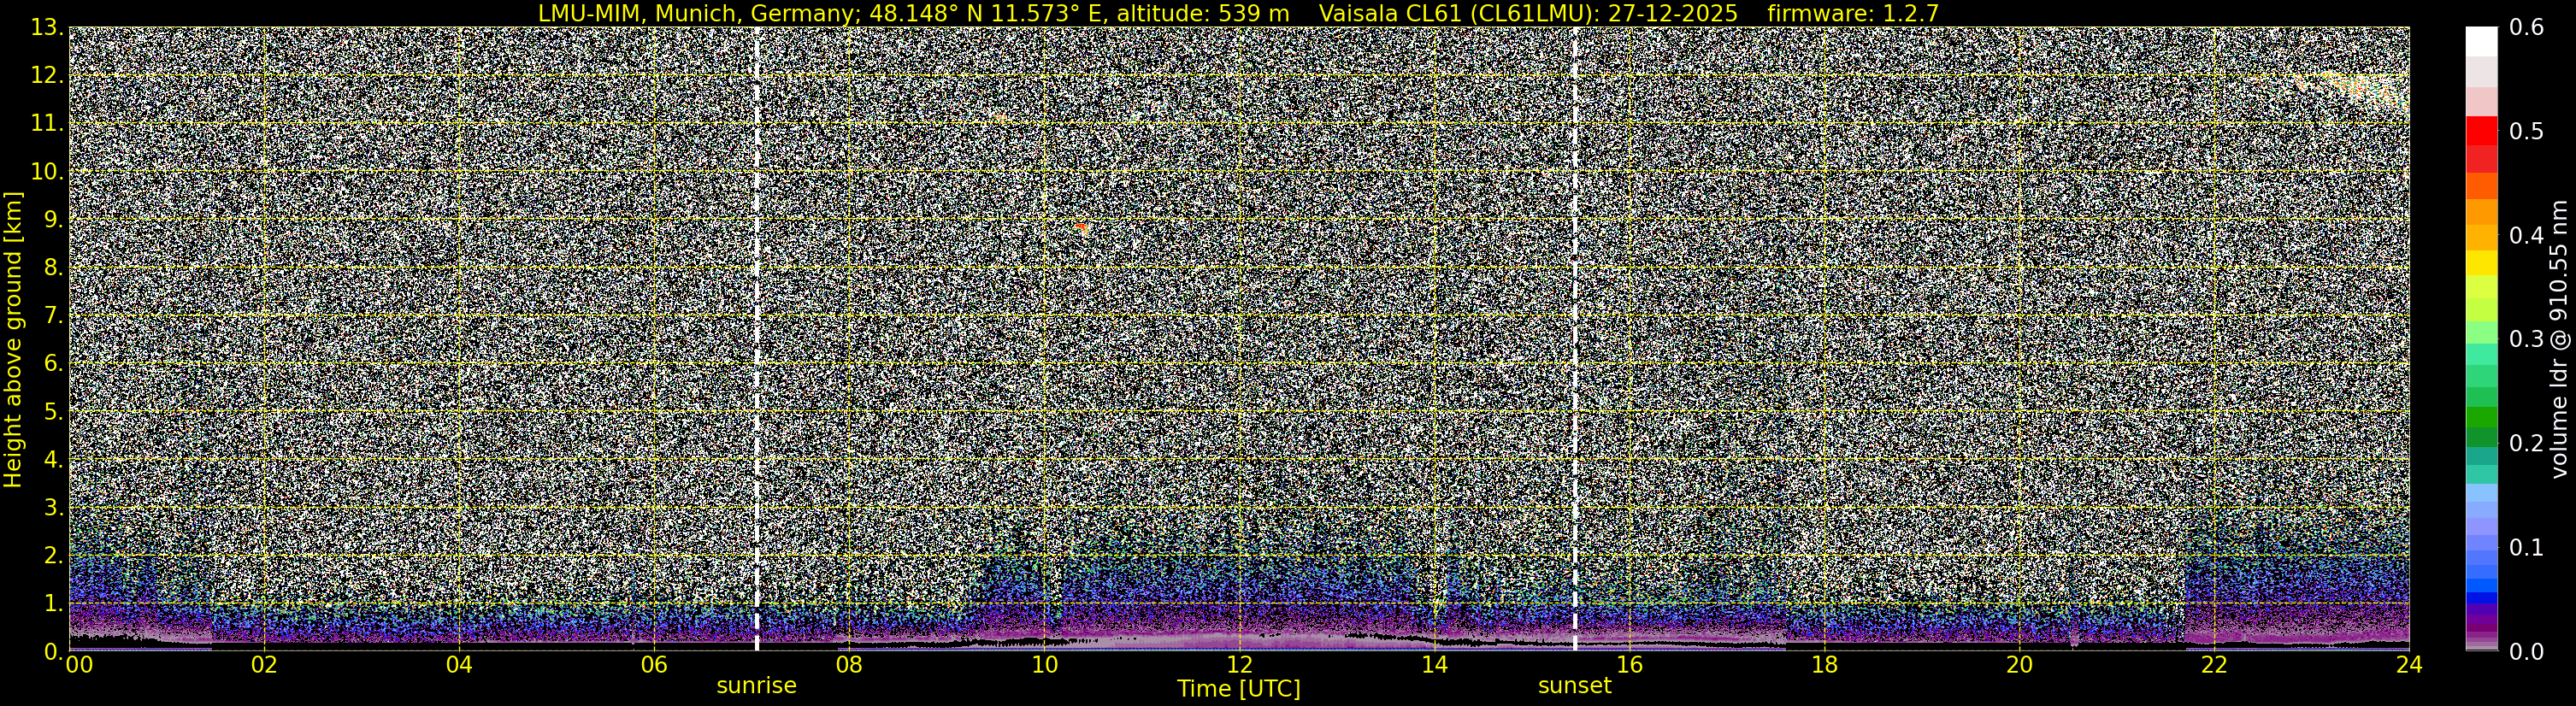Viewport: 2576px width, 706px height.
Task: Click the time axis tick '24'
Action: [2409, 666]
